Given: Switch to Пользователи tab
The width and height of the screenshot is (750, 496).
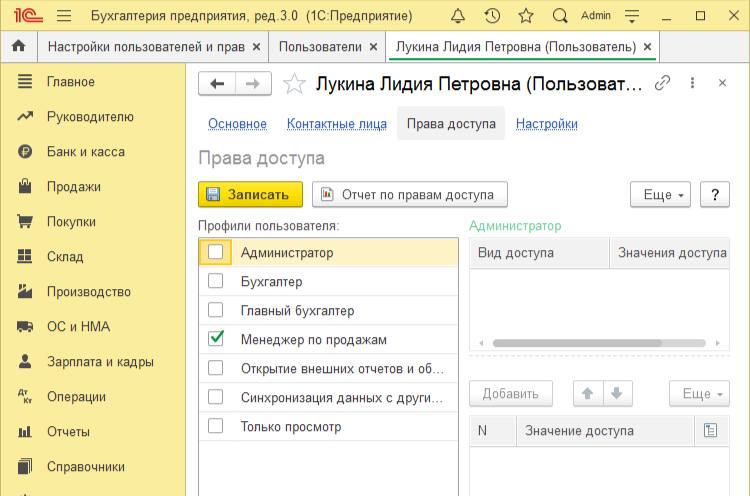Looking at the screenshot, I should point(320,47).
